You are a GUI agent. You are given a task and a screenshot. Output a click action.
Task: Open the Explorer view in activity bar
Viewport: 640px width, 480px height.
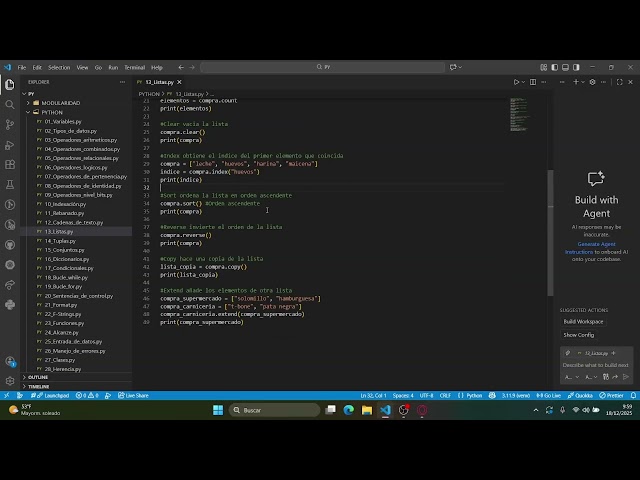coord(10,84)
